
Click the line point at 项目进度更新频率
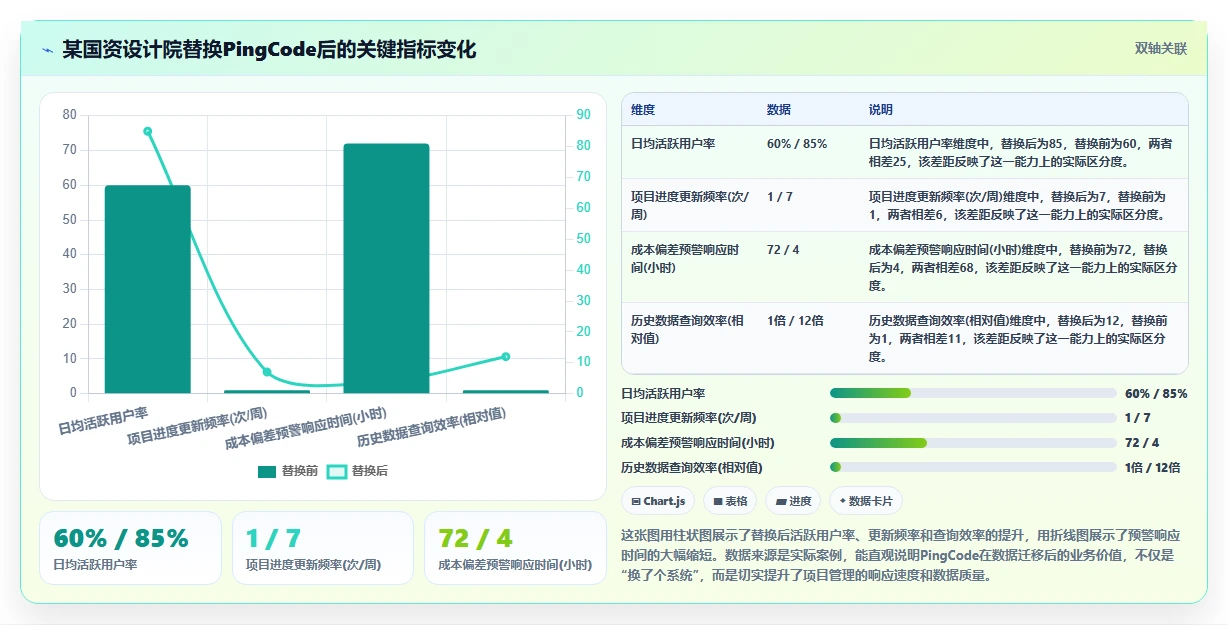(267, 372)
